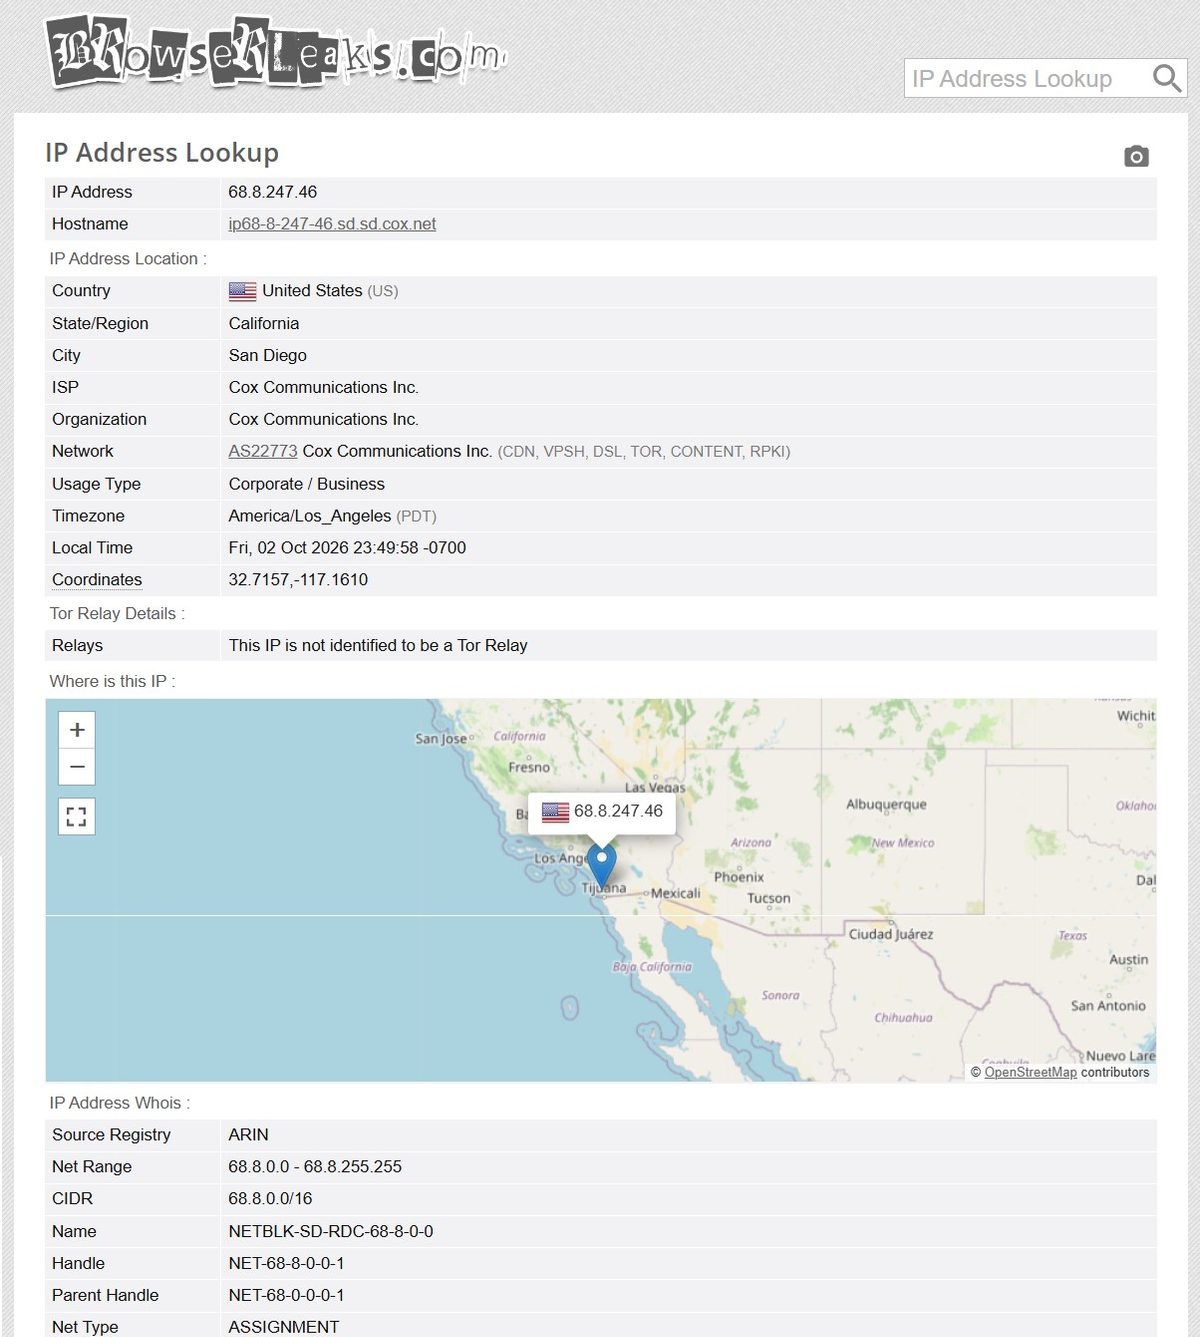
Task: Click Fresno label on the map
Action: point(529,767)
